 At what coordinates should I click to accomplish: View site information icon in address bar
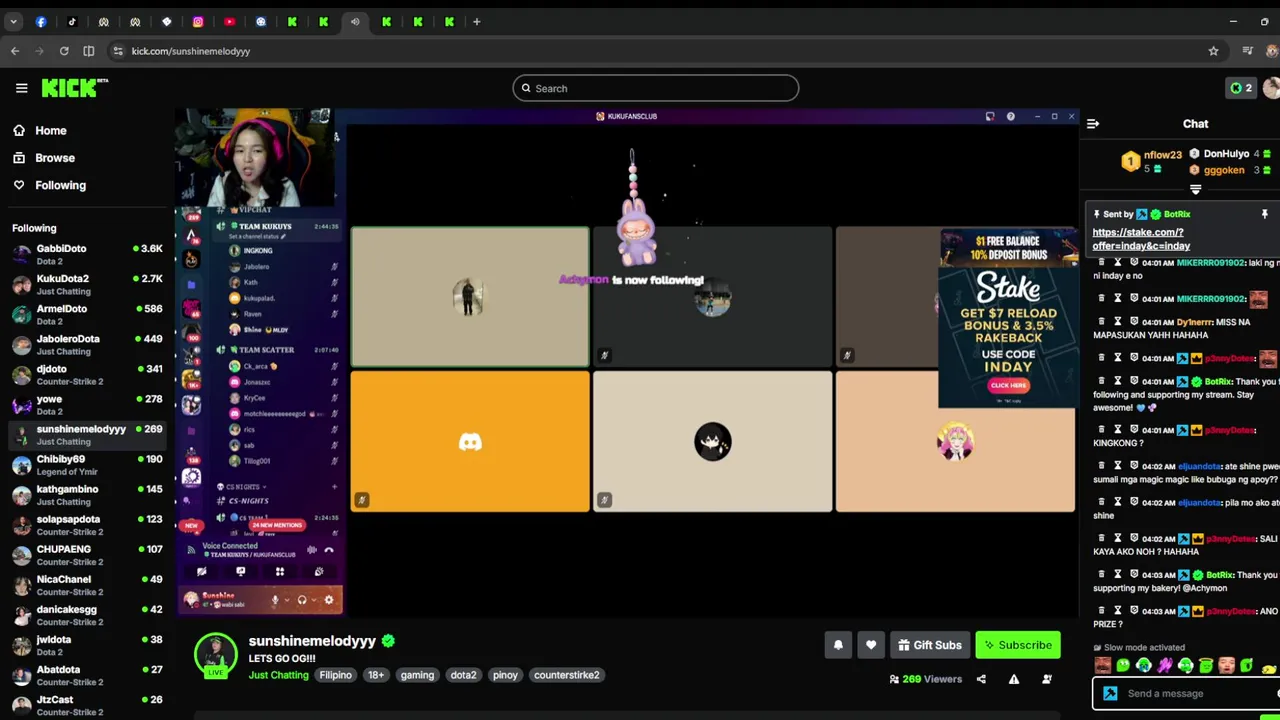pyautogui.click(x=118, y=51)
